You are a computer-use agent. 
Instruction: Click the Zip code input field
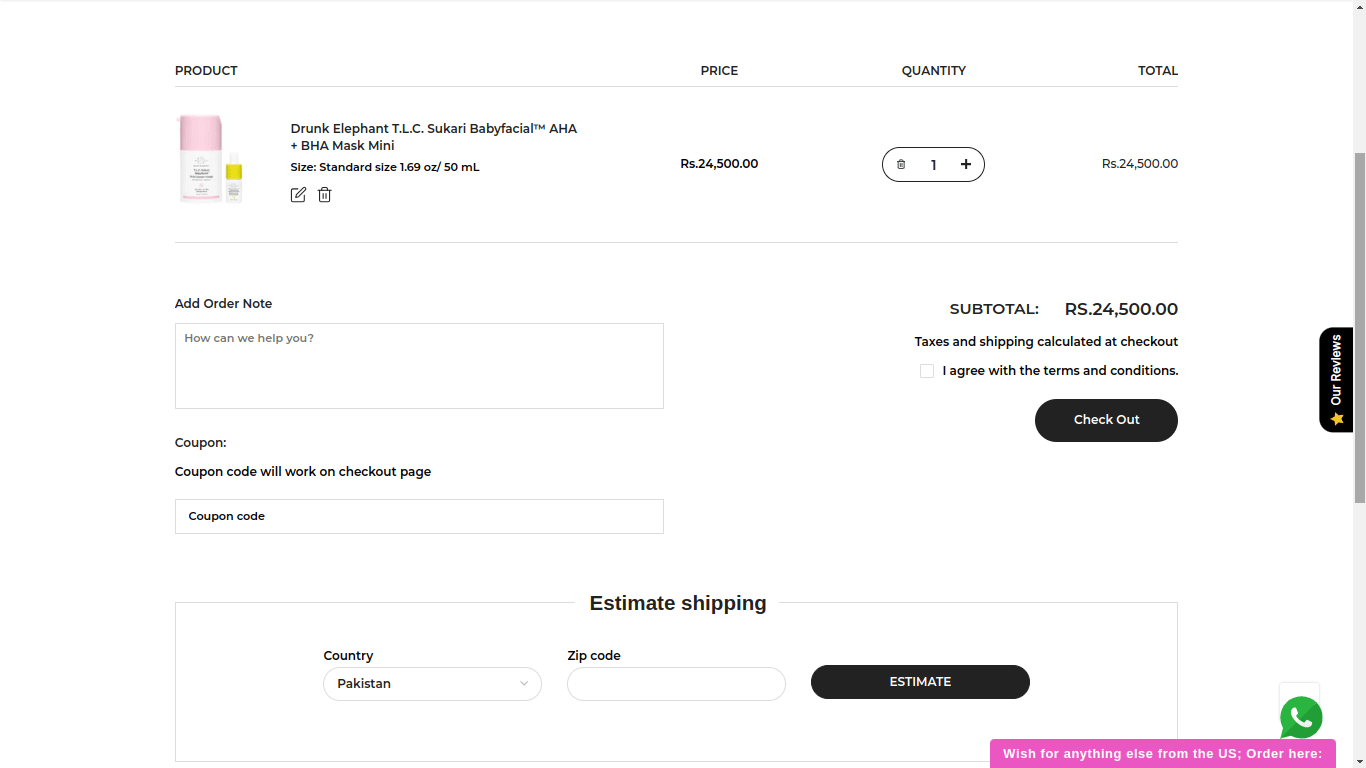click(x=676, y=684)
